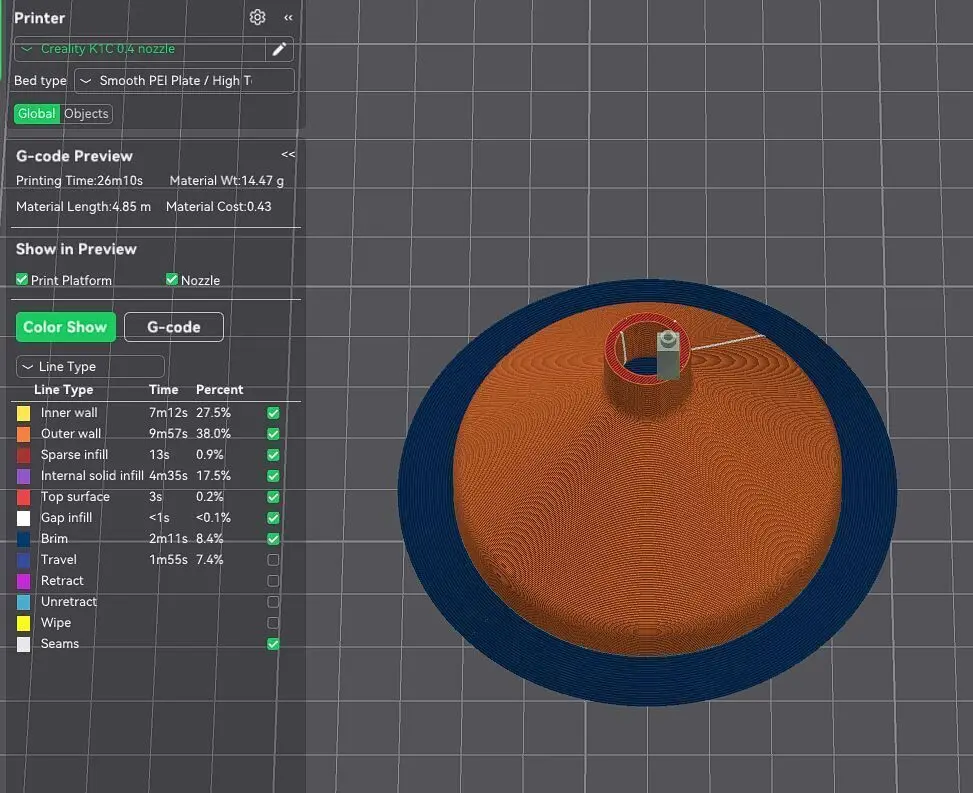Toggle the Print Platform checkbox
The height and width of the screenshot is (793, 973).
tap(22, 280)
